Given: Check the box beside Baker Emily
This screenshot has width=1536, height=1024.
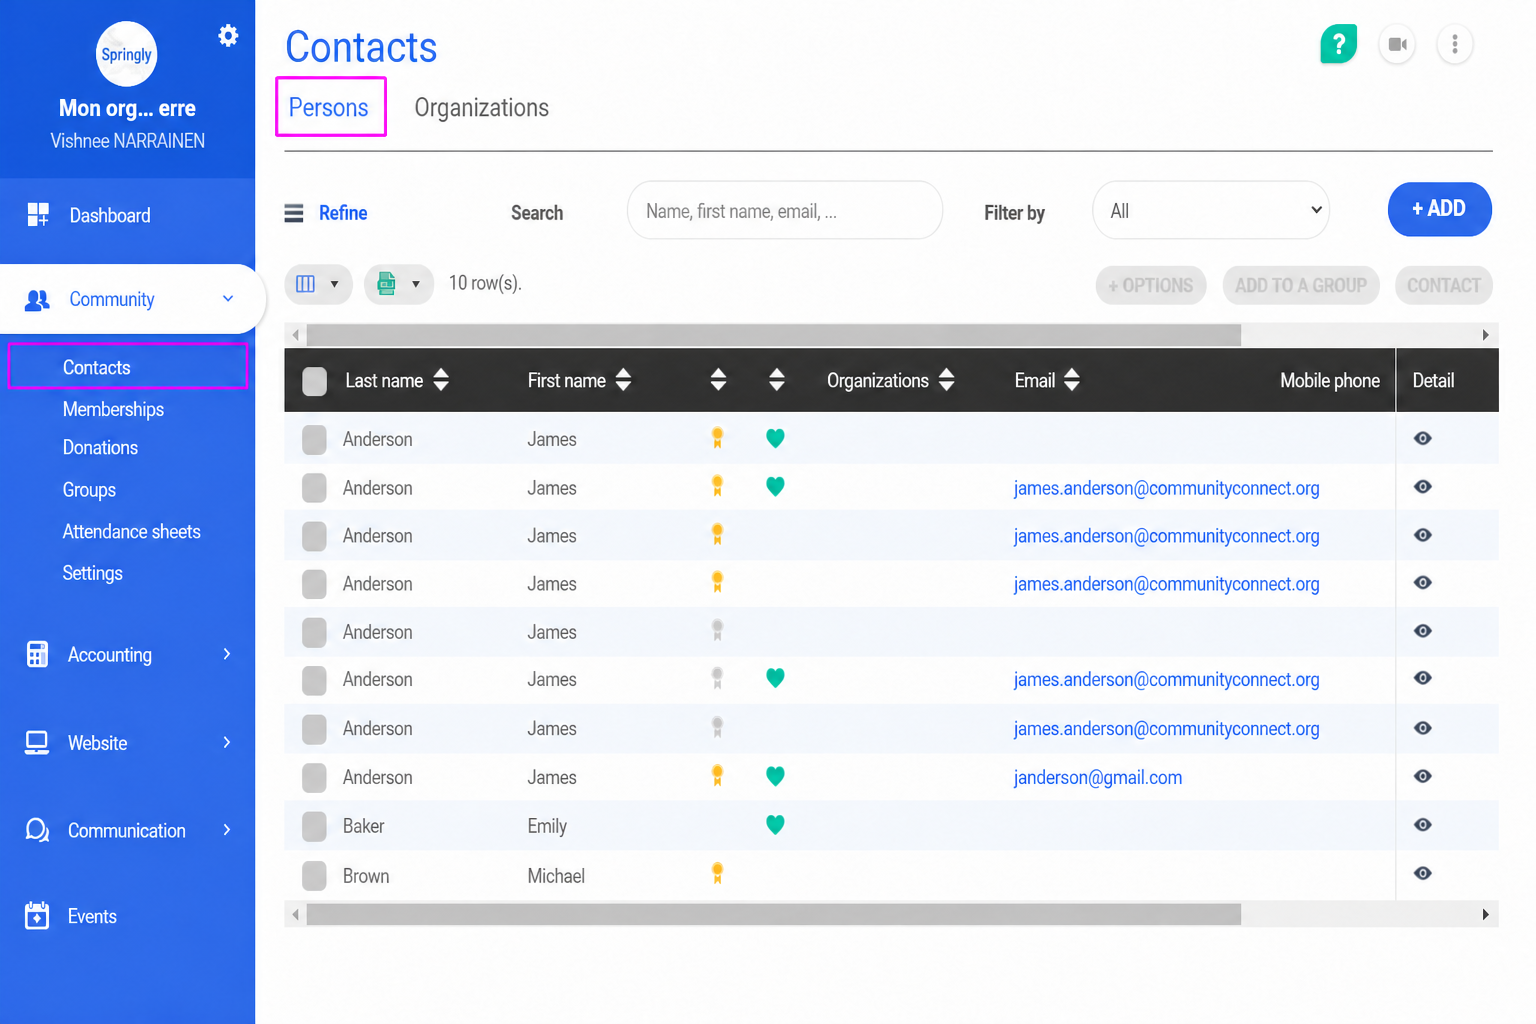Looking at the screenshot, I should point(314,826).
